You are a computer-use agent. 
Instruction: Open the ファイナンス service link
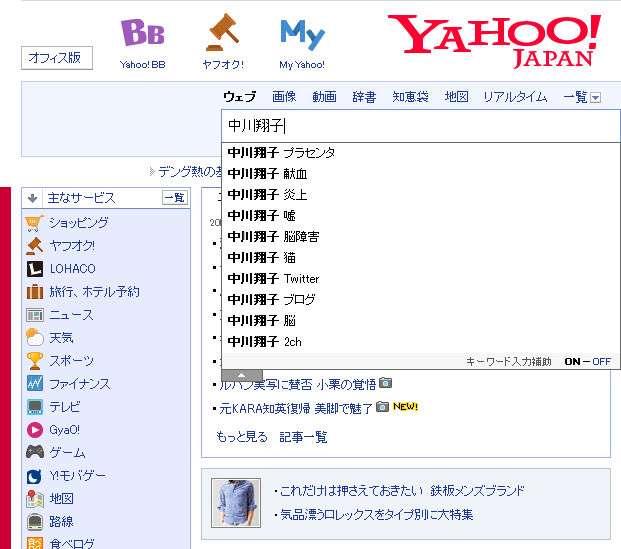tap(80, 384)
